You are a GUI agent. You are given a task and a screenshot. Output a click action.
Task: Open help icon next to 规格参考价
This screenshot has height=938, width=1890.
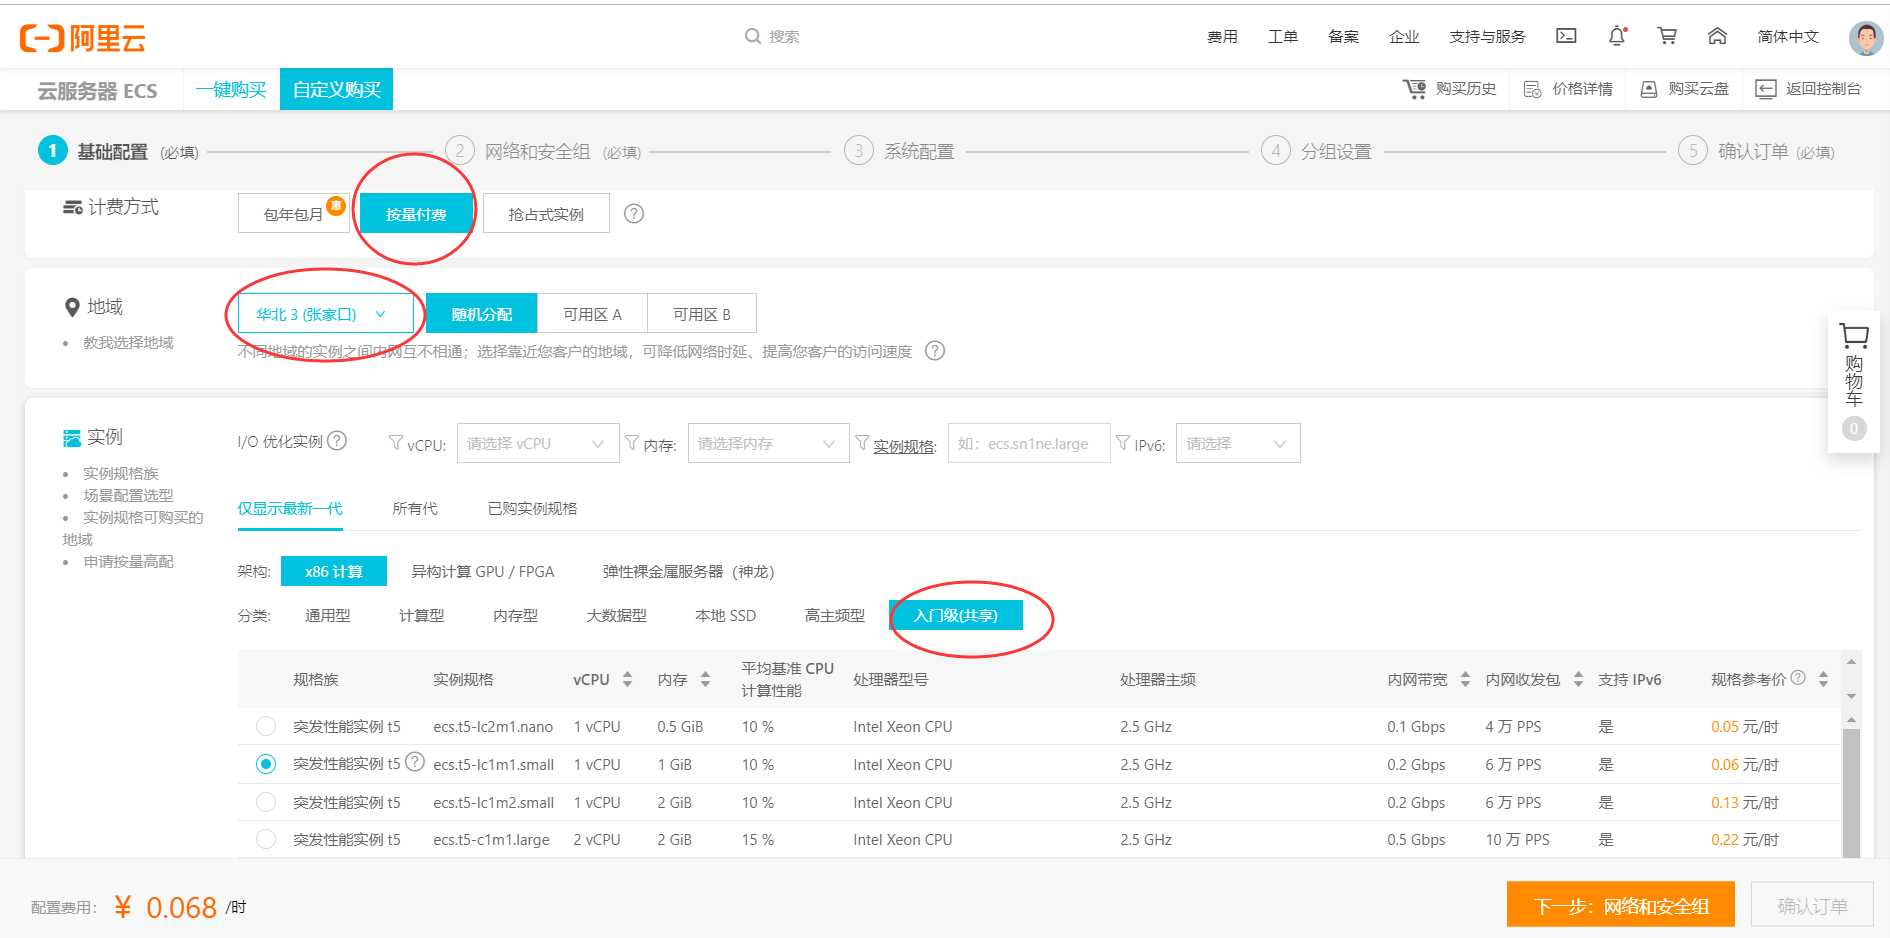(x=1798, y=678)
